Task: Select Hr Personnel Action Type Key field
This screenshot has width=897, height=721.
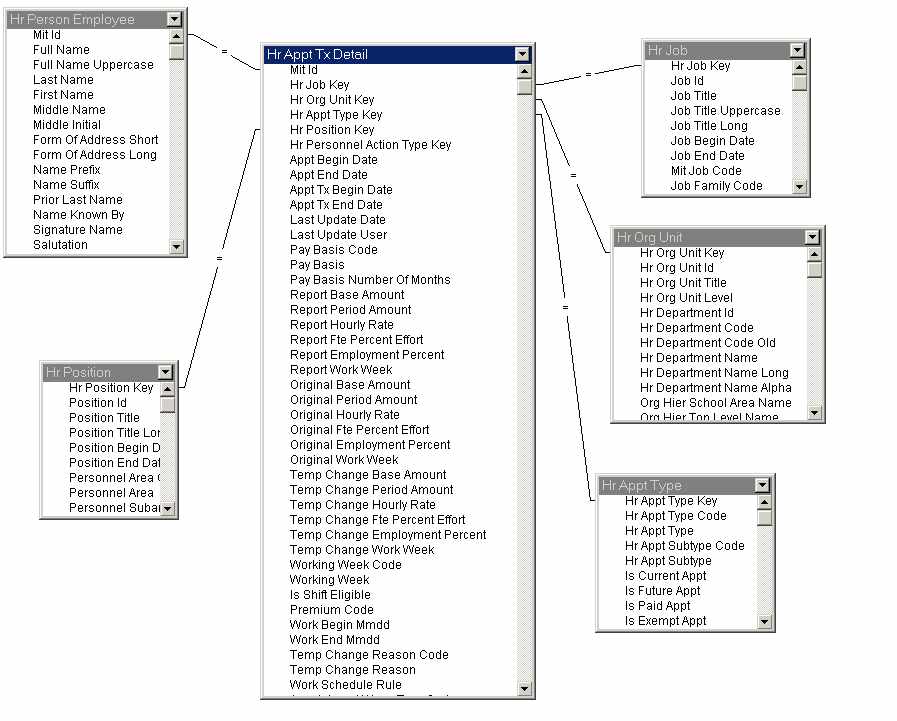Action: tap(370, 145)
